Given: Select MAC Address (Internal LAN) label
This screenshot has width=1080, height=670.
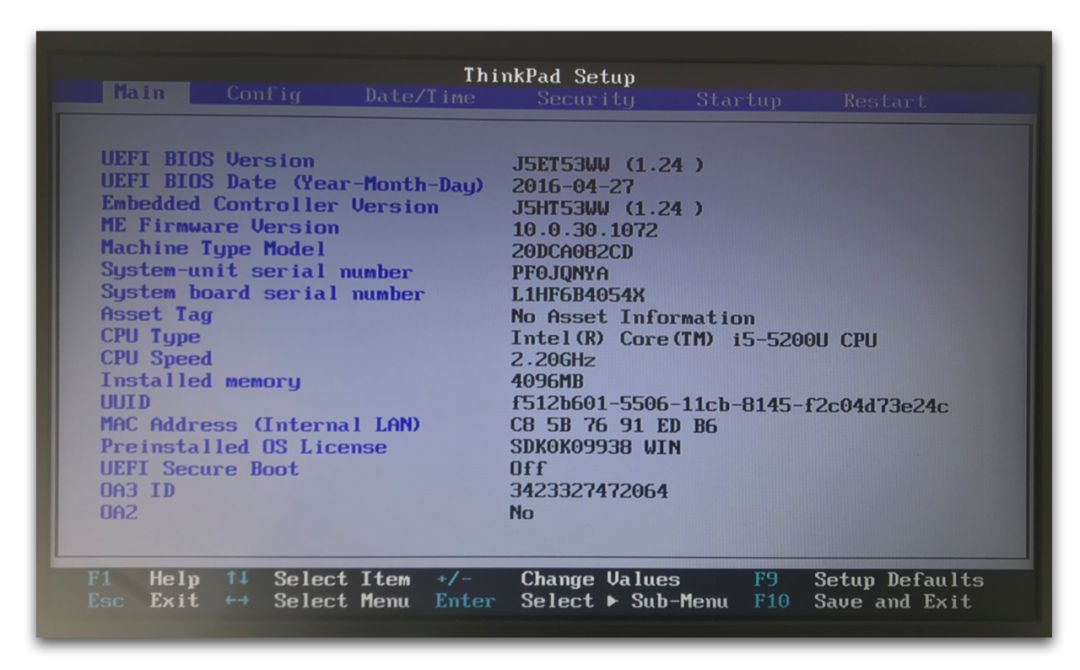Looking at the screenshot, I should point(260,424).
